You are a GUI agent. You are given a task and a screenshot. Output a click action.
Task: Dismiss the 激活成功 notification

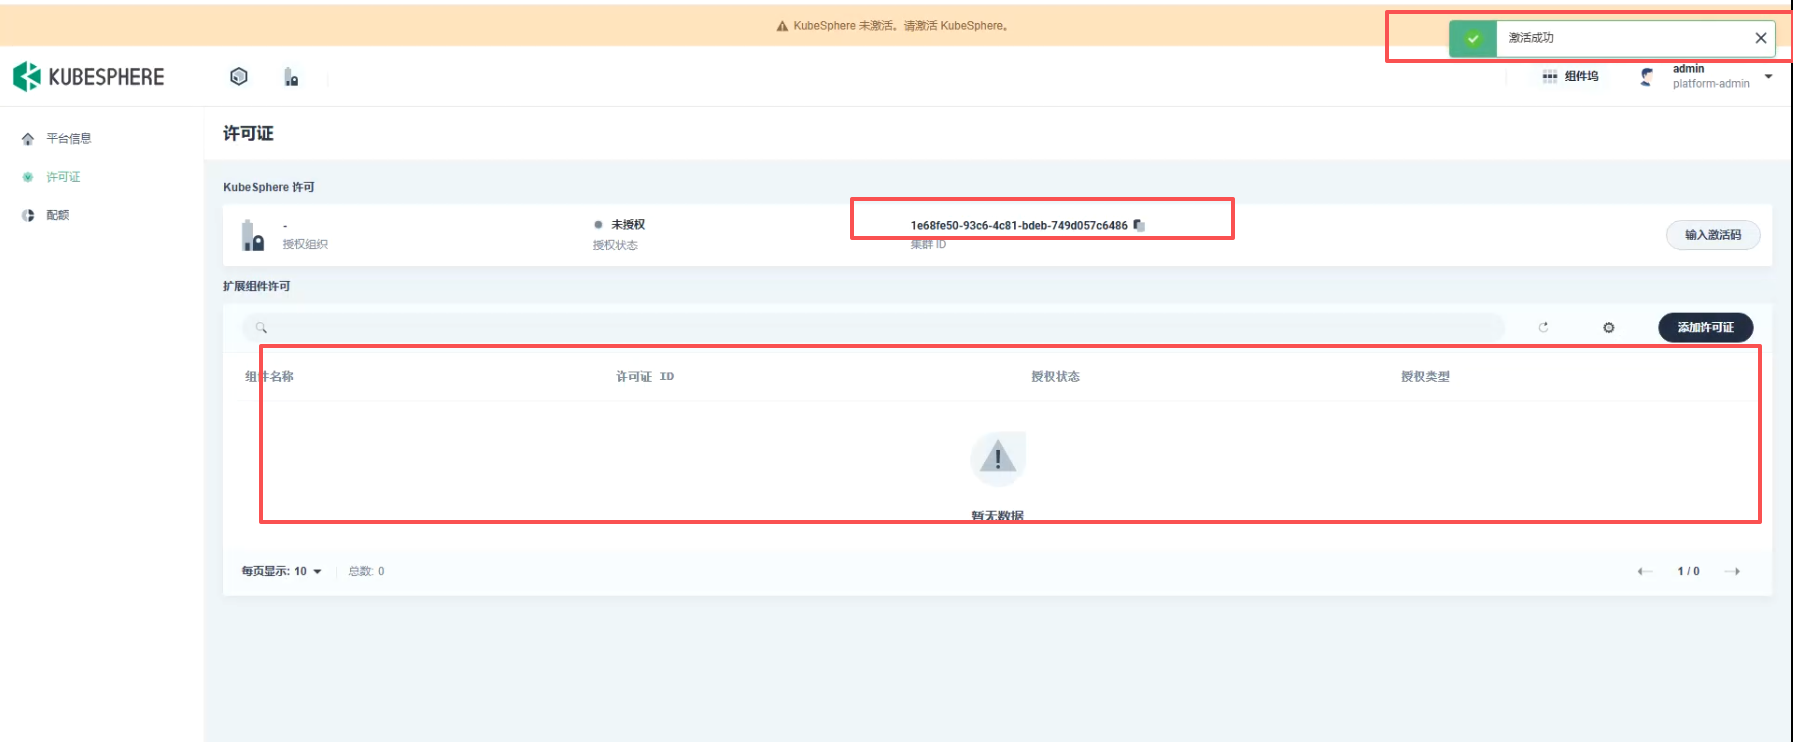pos(1760,38)
